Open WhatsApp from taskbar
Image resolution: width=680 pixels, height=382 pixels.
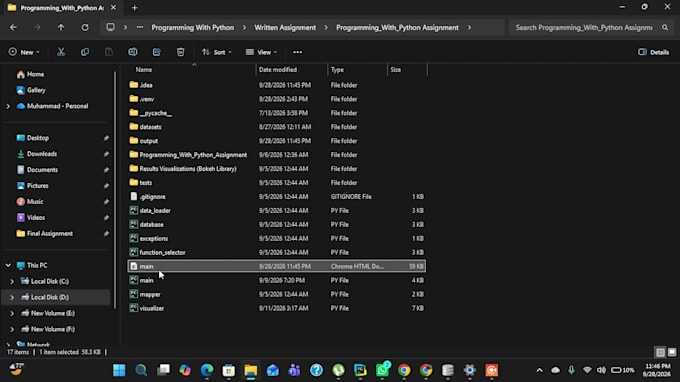point(382,370)
